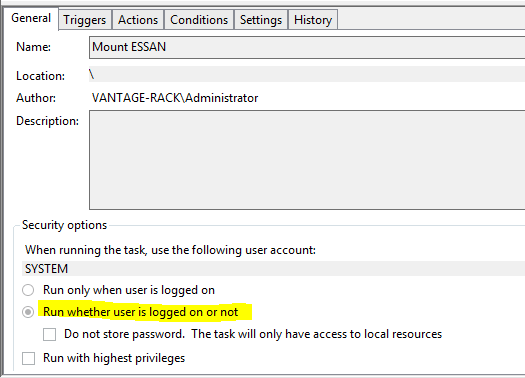Click inside the Description text area
The width and height of the screenshot is (525, 378).
coord(307,160)
